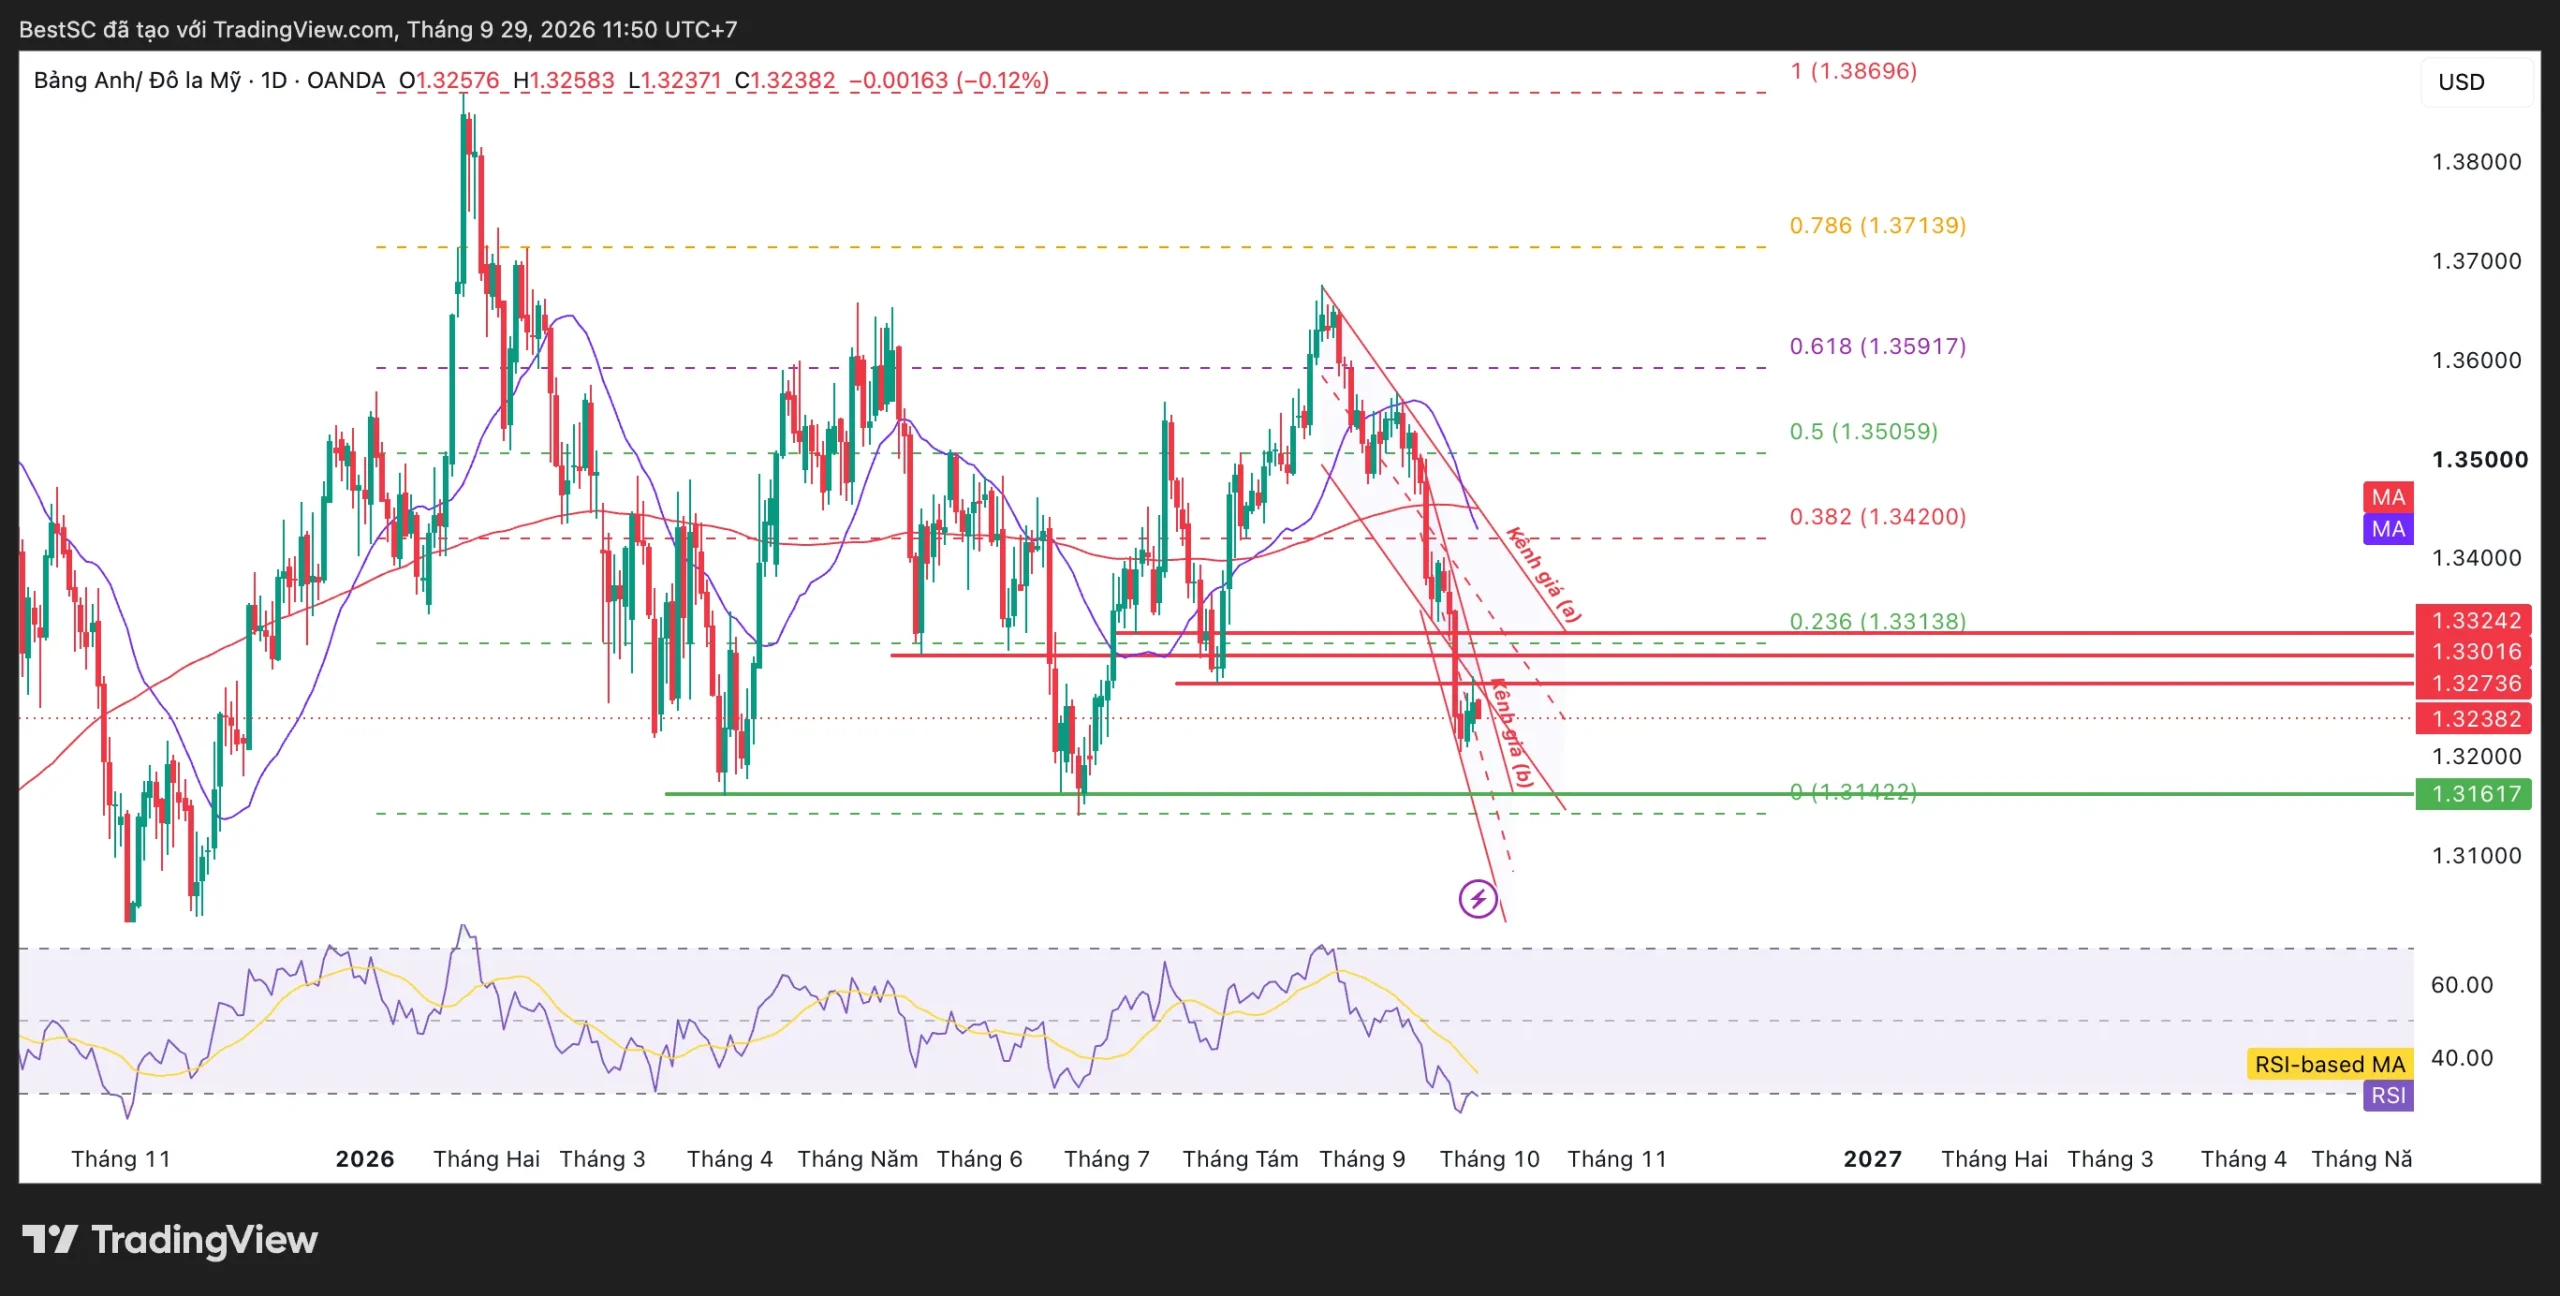Image resolution: width=2560 pixels, height=1296 pixels.
Task: Click the RSI-based MA label
Action: [2329, 1064]
